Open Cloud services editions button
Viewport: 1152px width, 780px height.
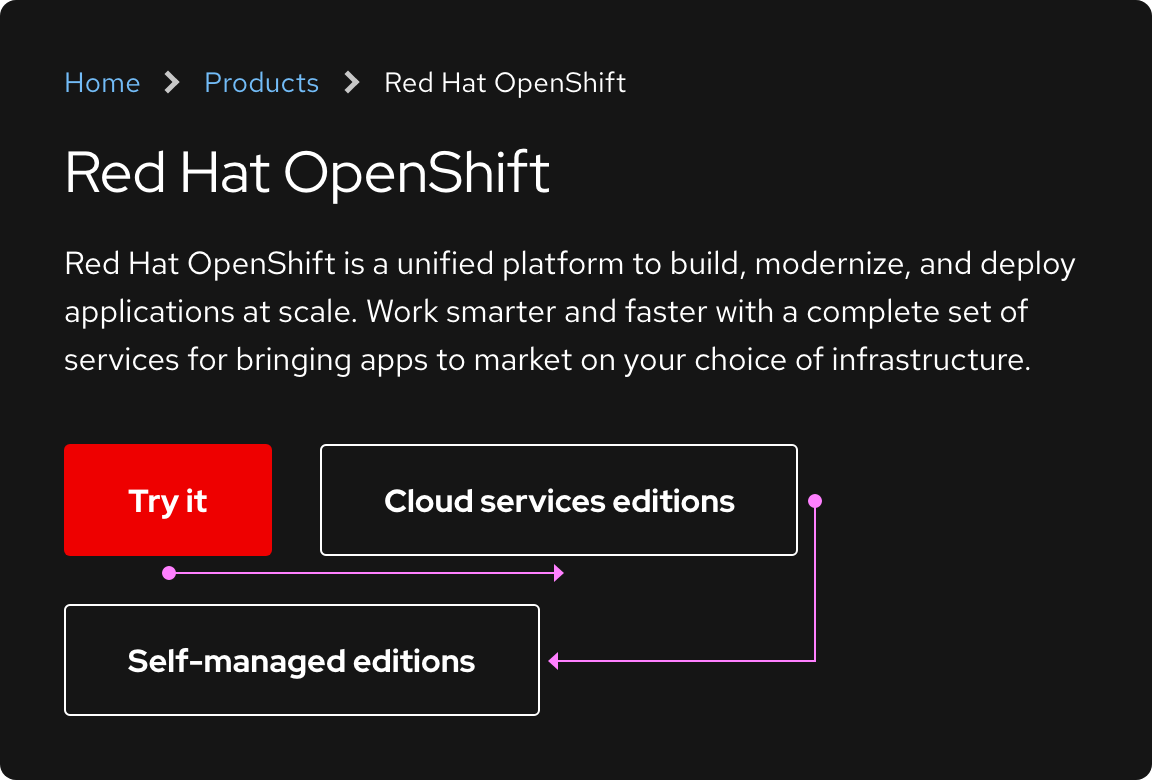pyautogui.click(x=558, y=500)
